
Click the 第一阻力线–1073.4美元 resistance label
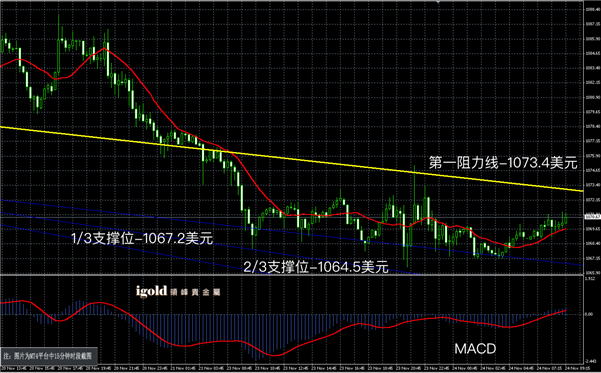(503, 163)
